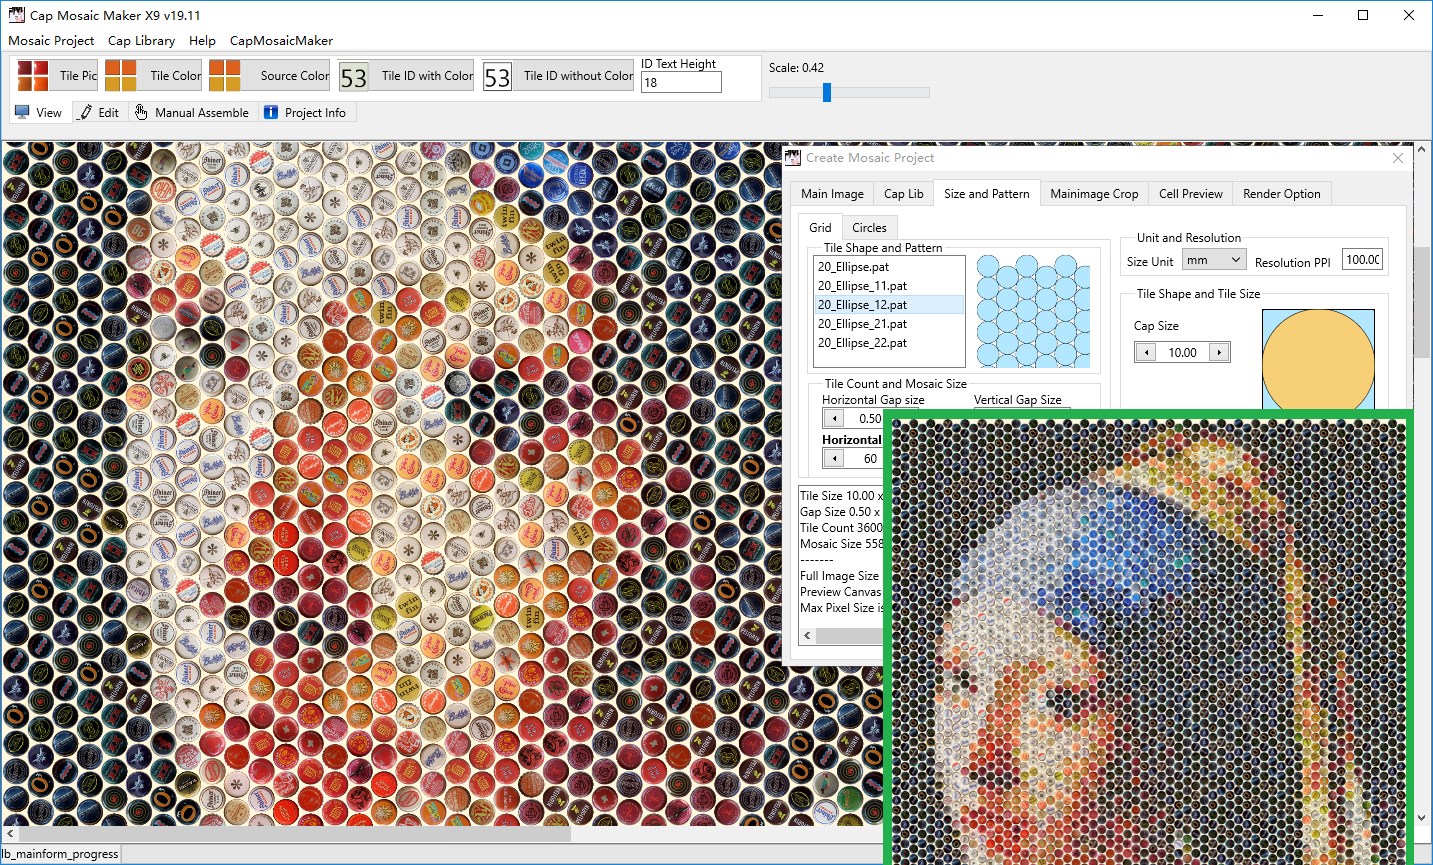
Task: Open the Project Info panel
Action: coord(305,113)
